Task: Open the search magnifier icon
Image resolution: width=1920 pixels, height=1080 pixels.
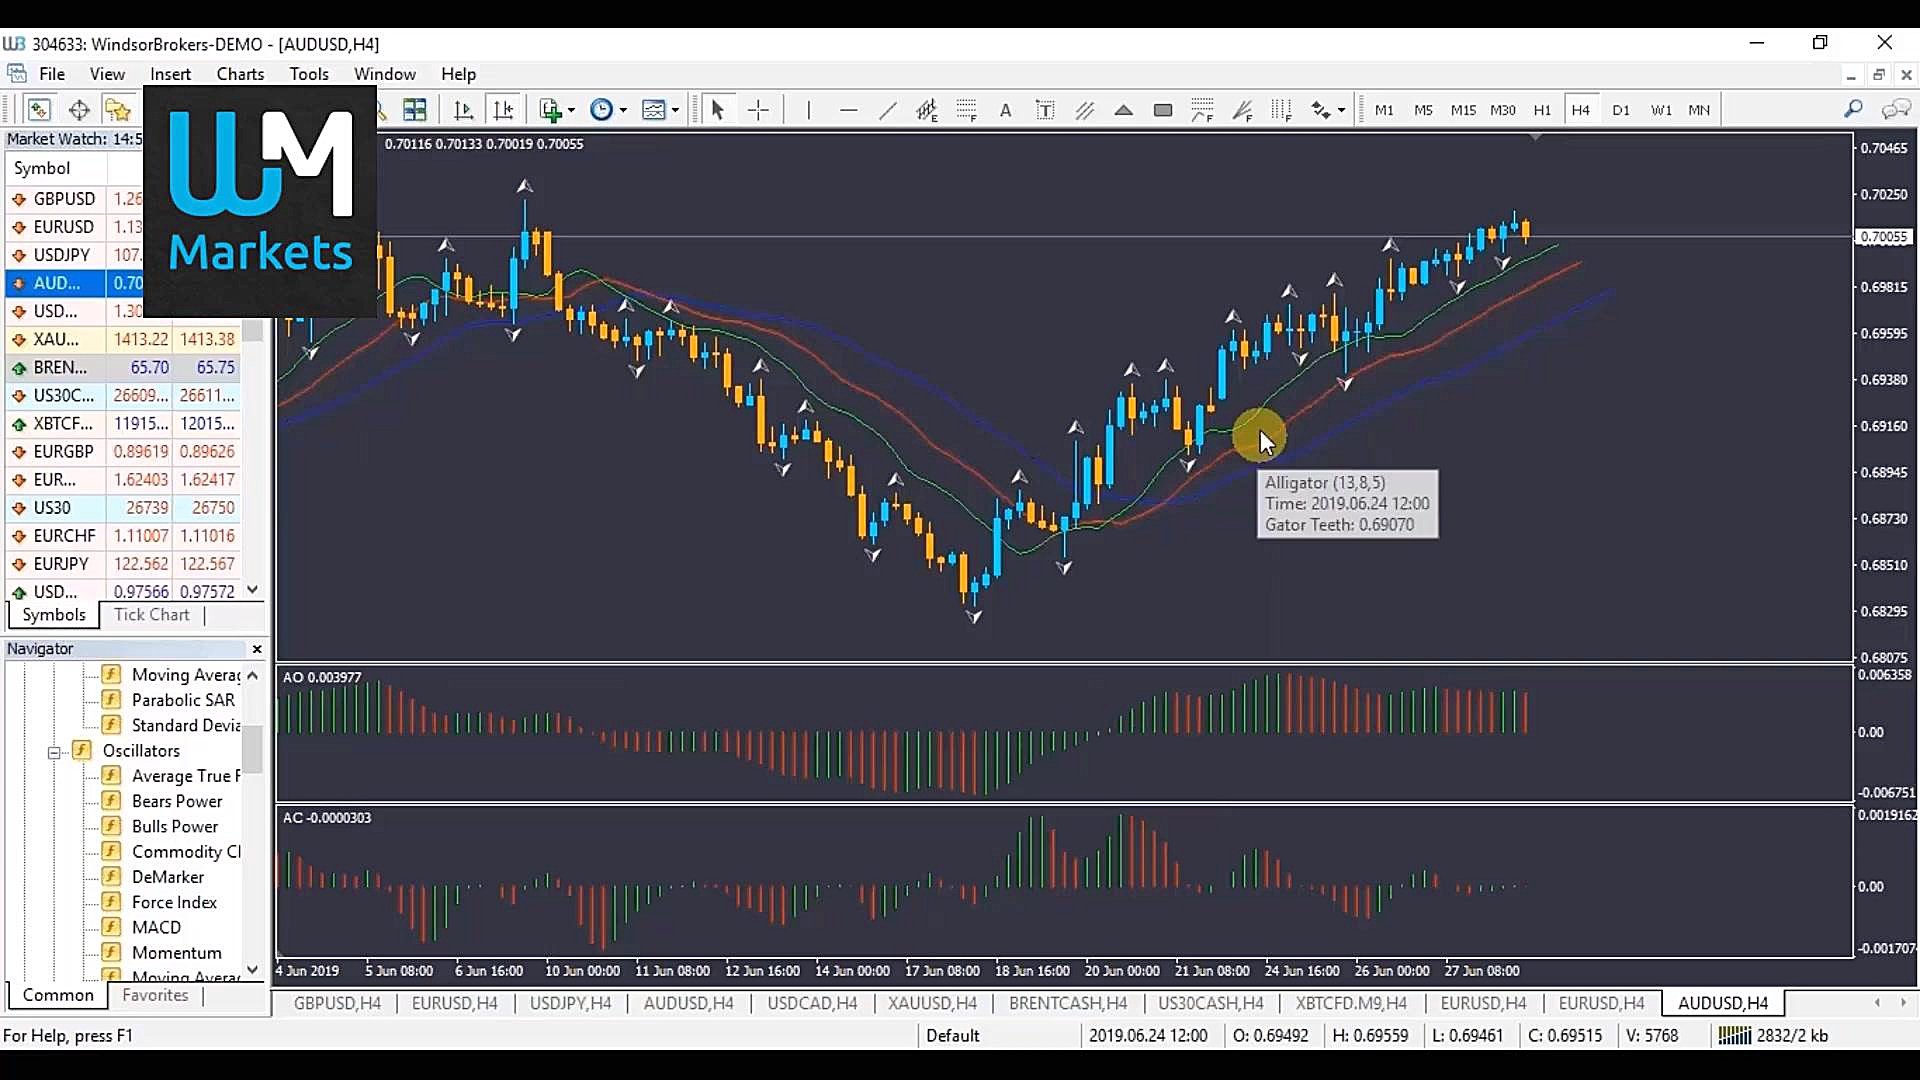Action: pos(1853,110)
